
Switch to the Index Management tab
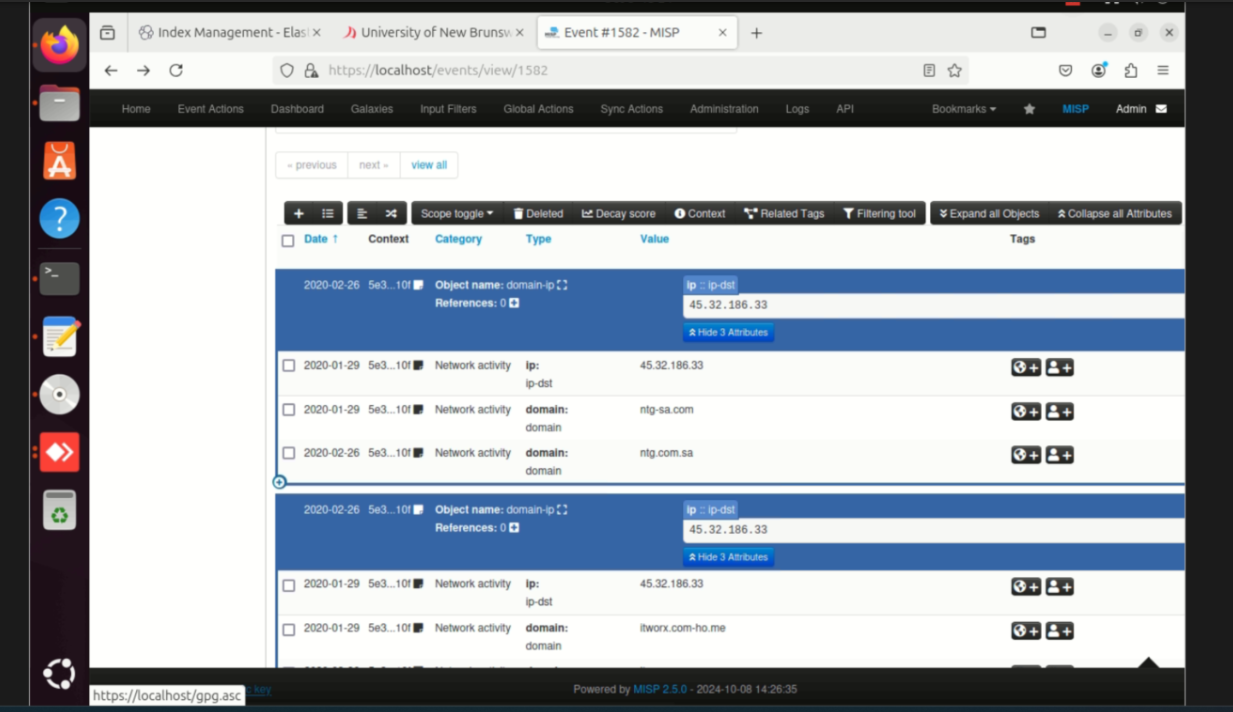(x=229, y=33)
